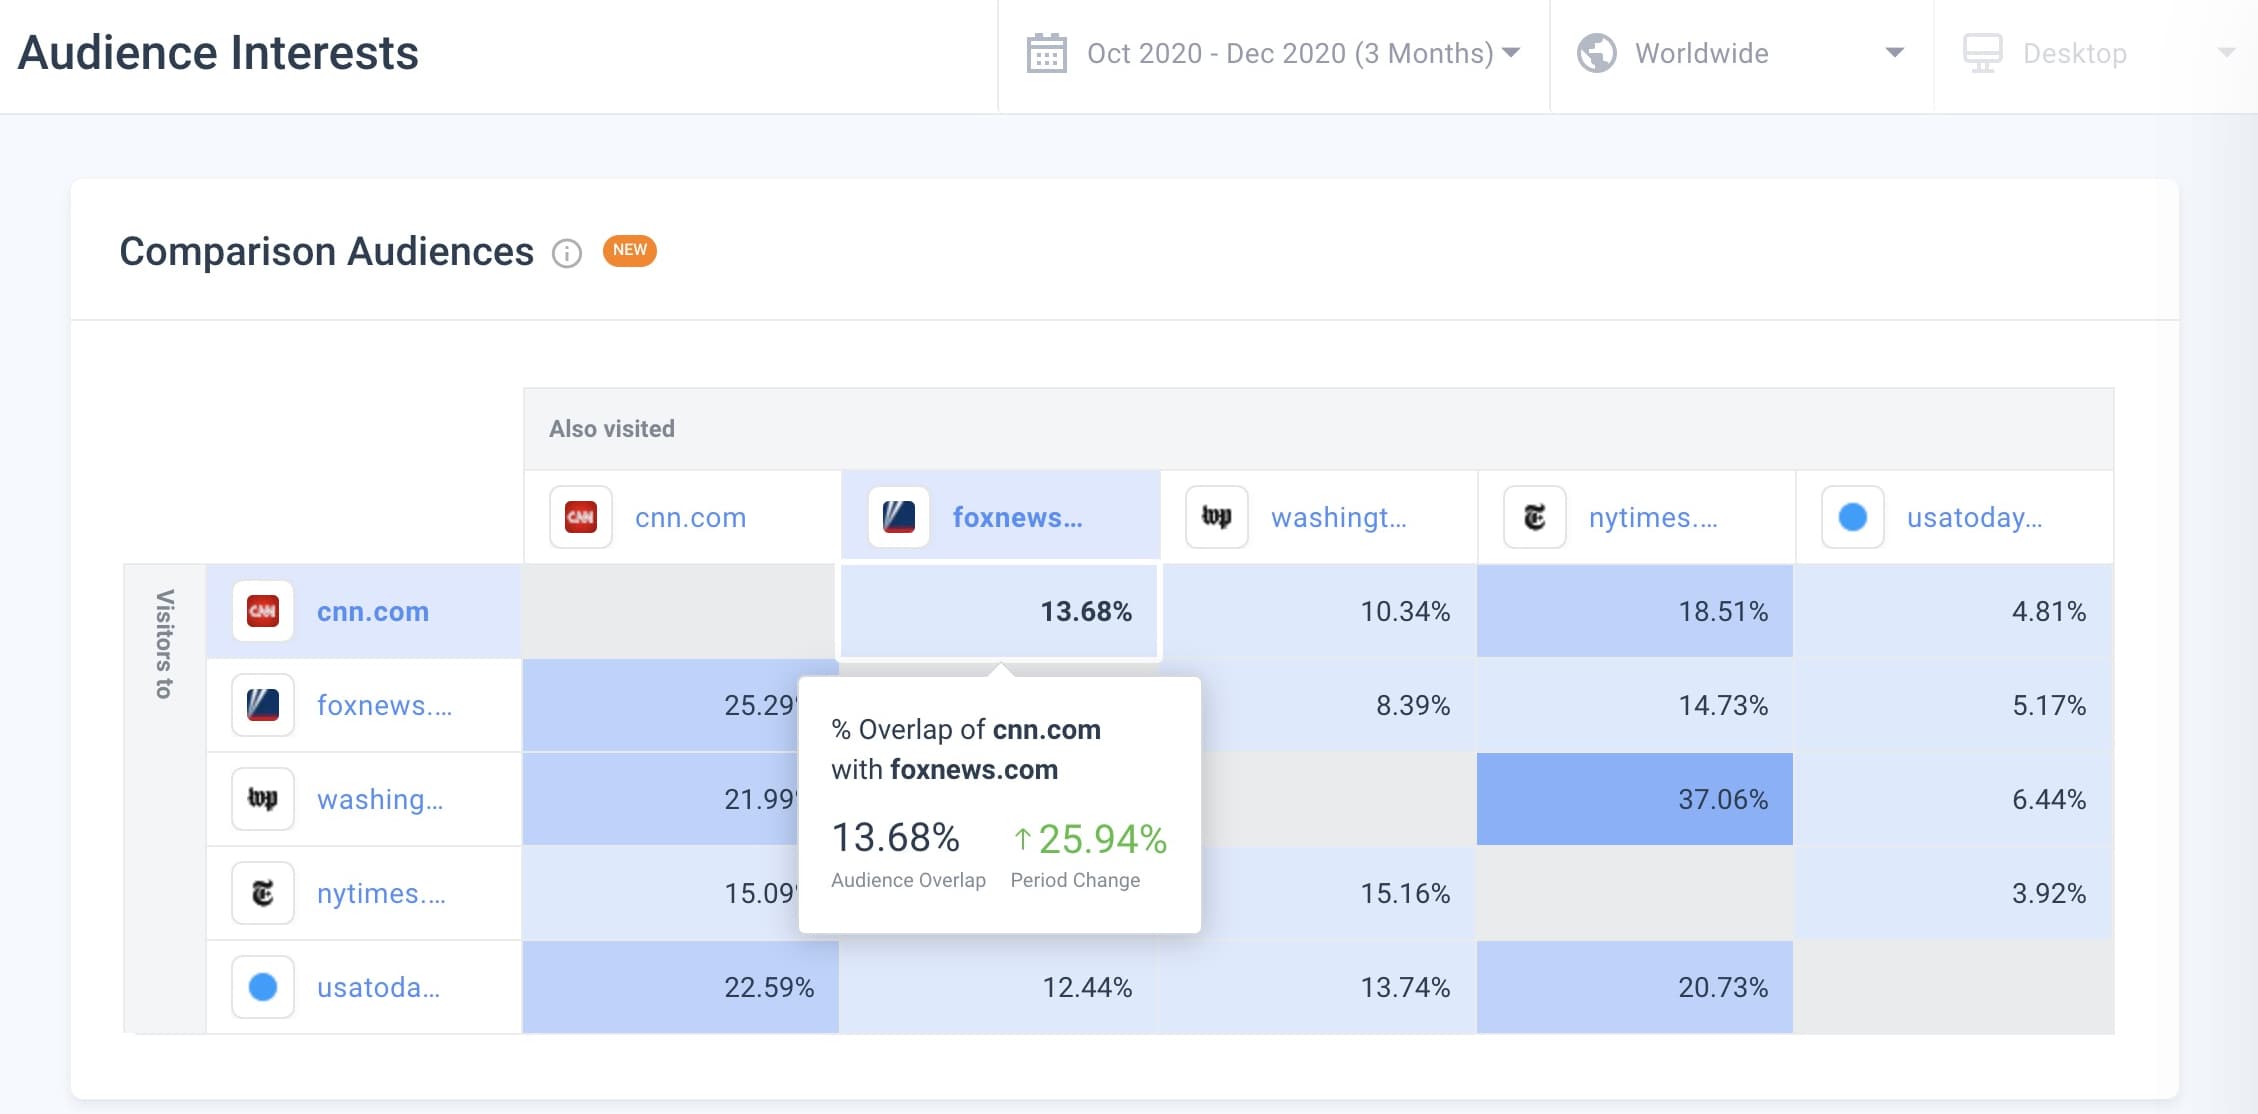The image size is (2258, 1114).
Task: Select the 15.16% cell
Action: coord(1339,893)
